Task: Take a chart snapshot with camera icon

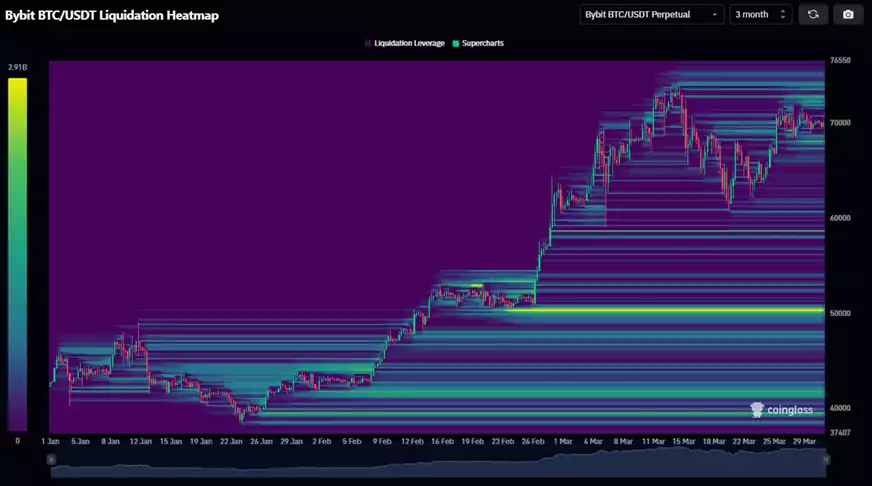Action: (x=848, y=14)
